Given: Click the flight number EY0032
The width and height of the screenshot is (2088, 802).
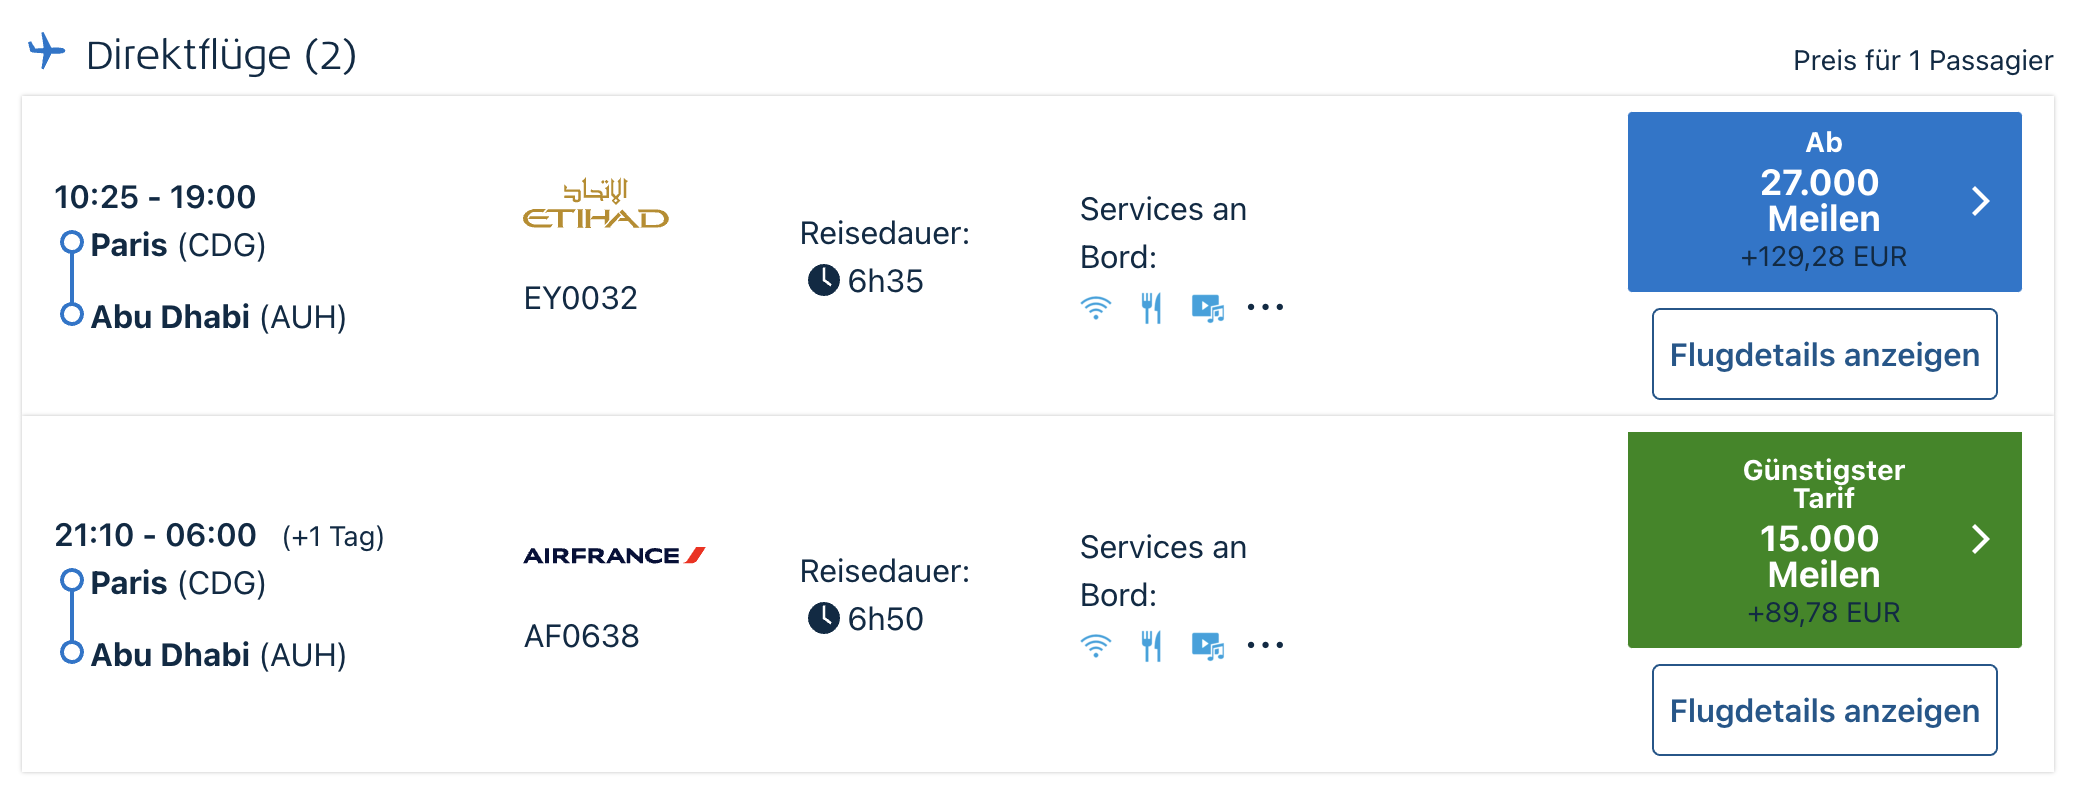Looking at the screenshot, I should pos(580,298).
